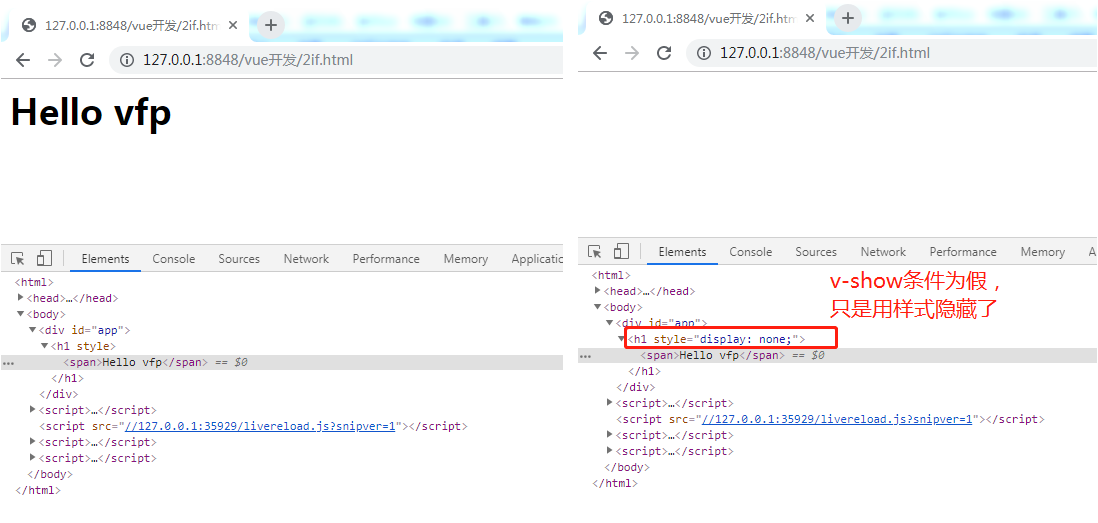This screenshot has width=1098, height=523.
Task: Toggle device toolbar in left DevTools
Action: (44, 258)
